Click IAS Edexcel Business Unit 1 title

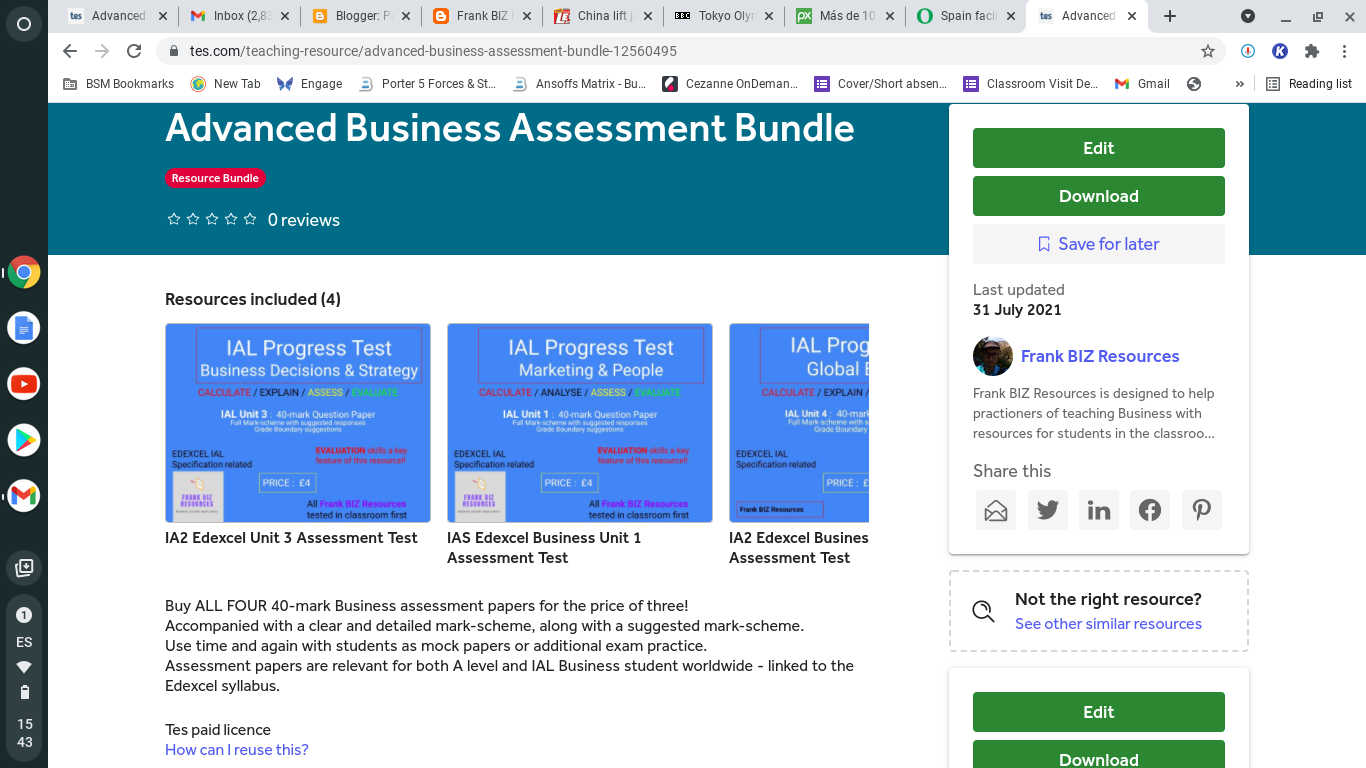[544, 548]
